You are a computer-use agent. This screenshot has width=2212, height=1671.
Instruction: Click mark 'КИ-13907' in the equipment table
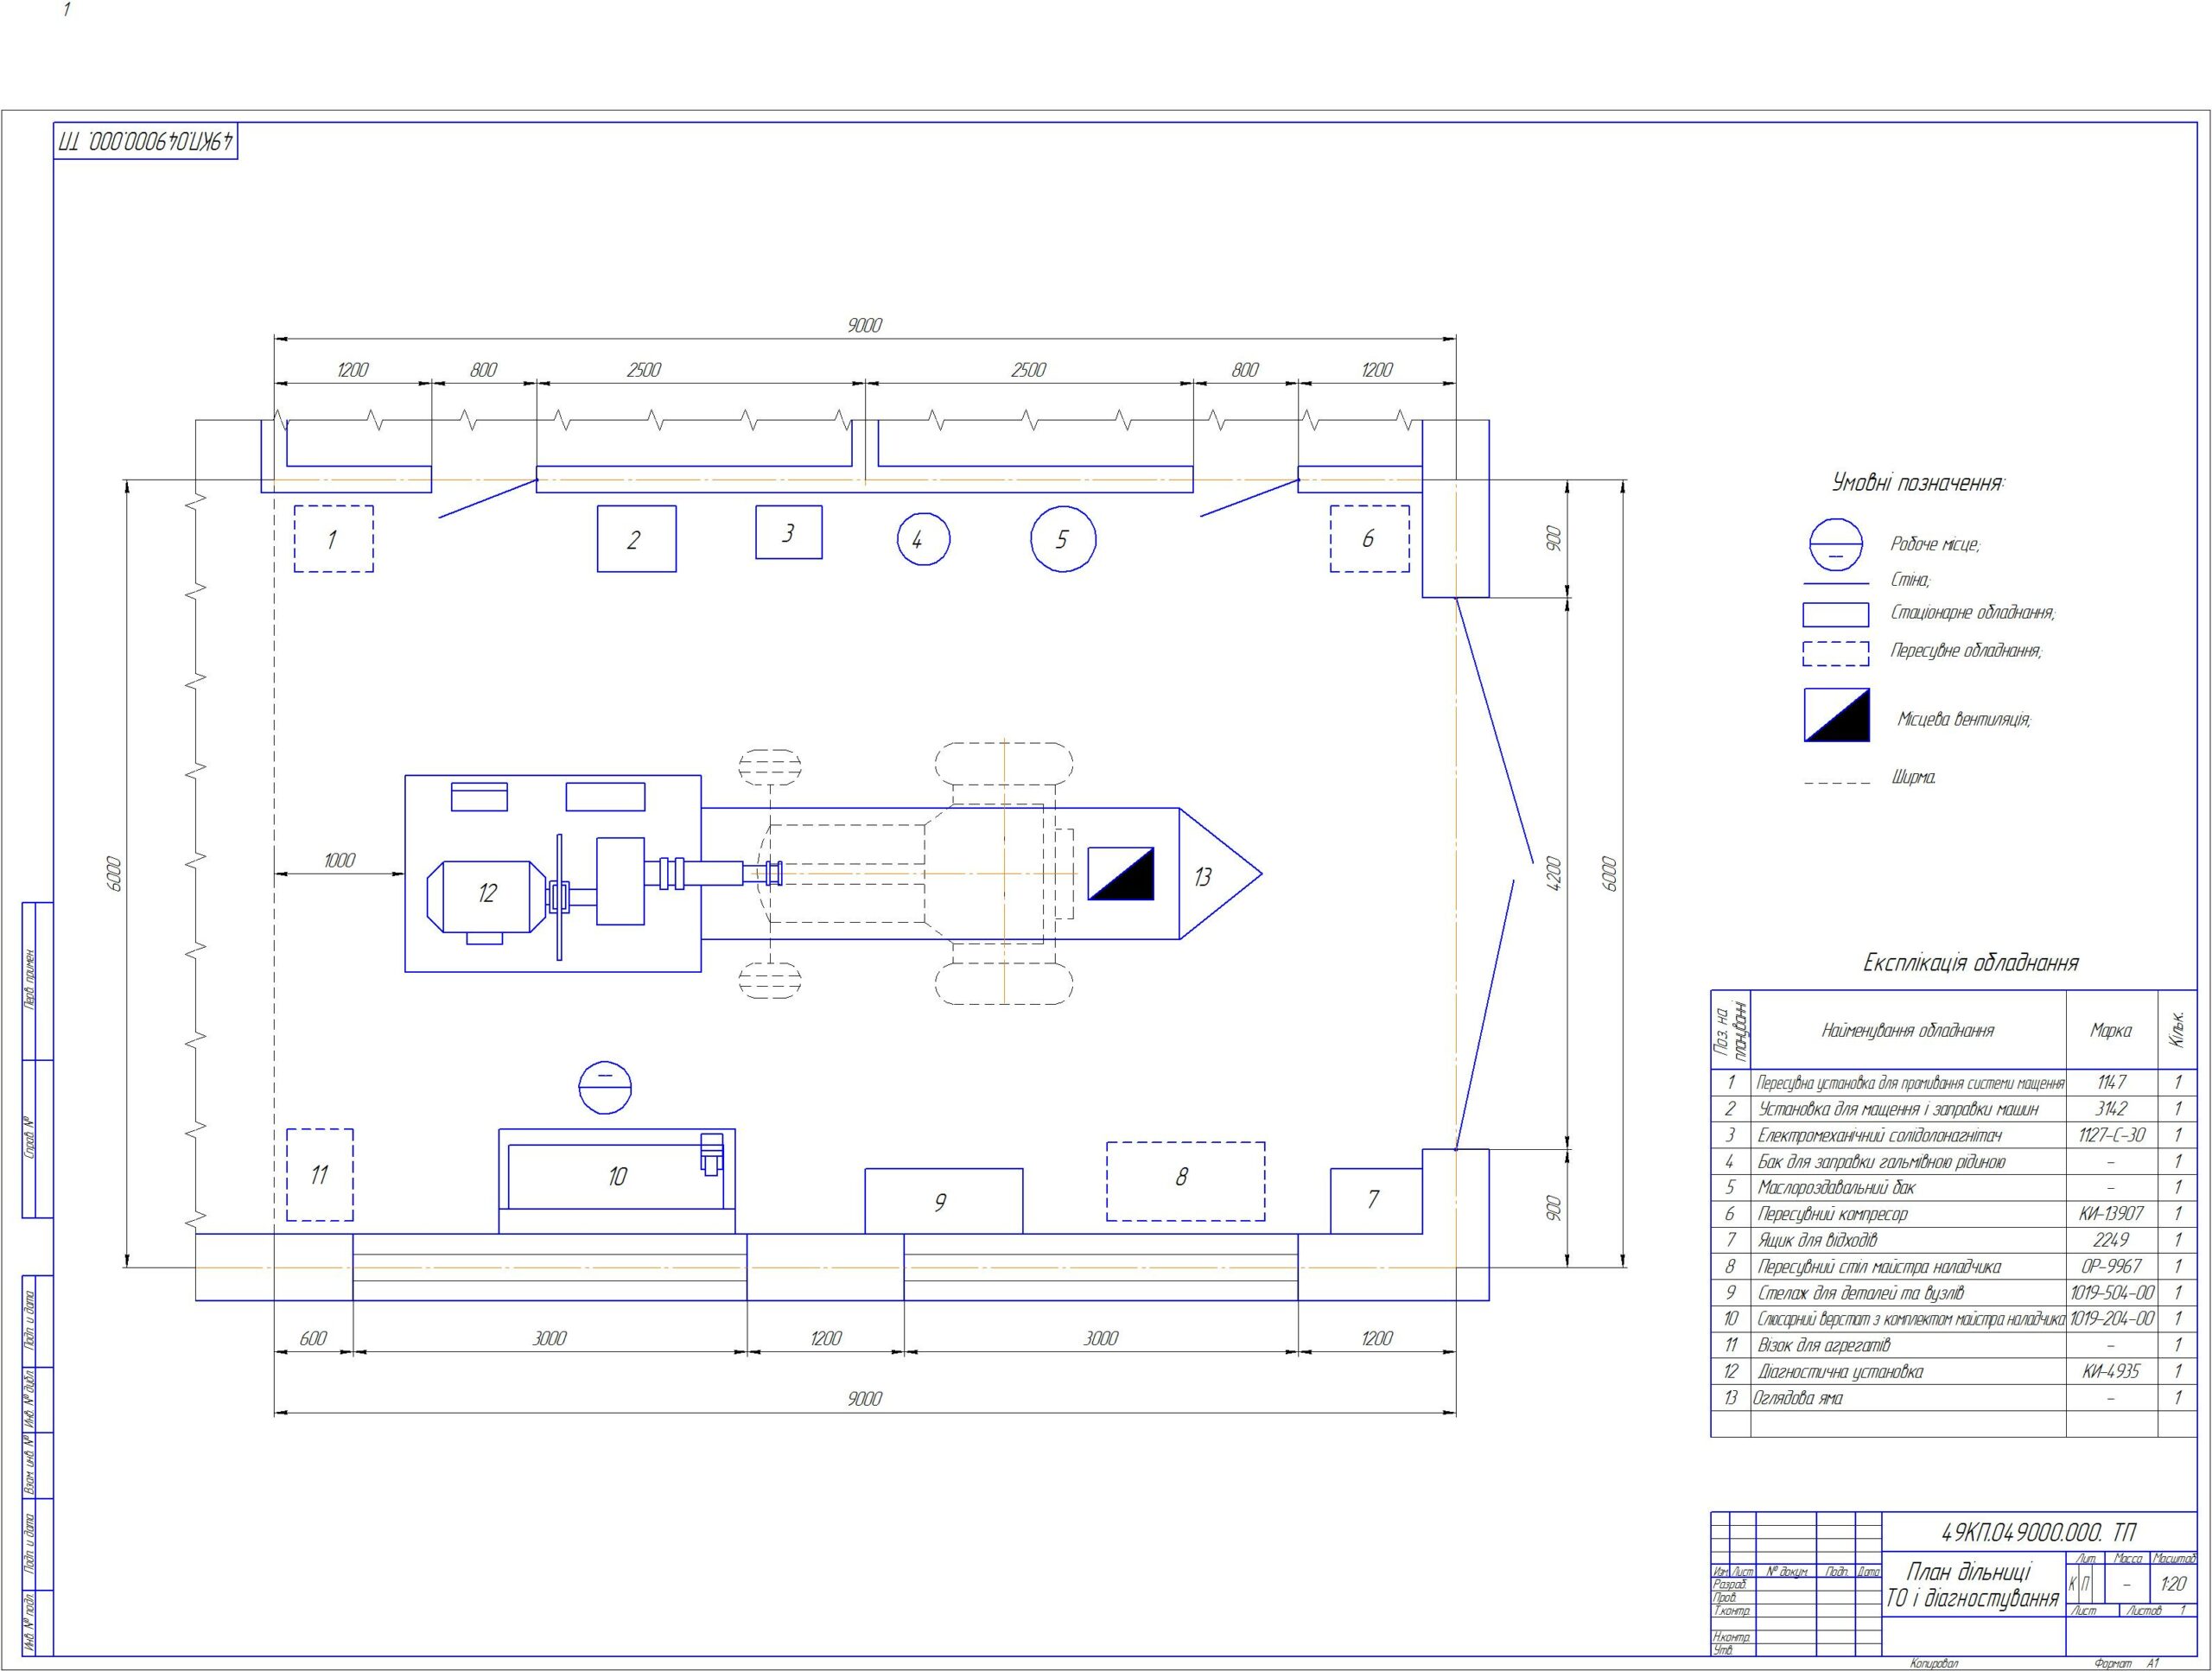(2111, 1213)
